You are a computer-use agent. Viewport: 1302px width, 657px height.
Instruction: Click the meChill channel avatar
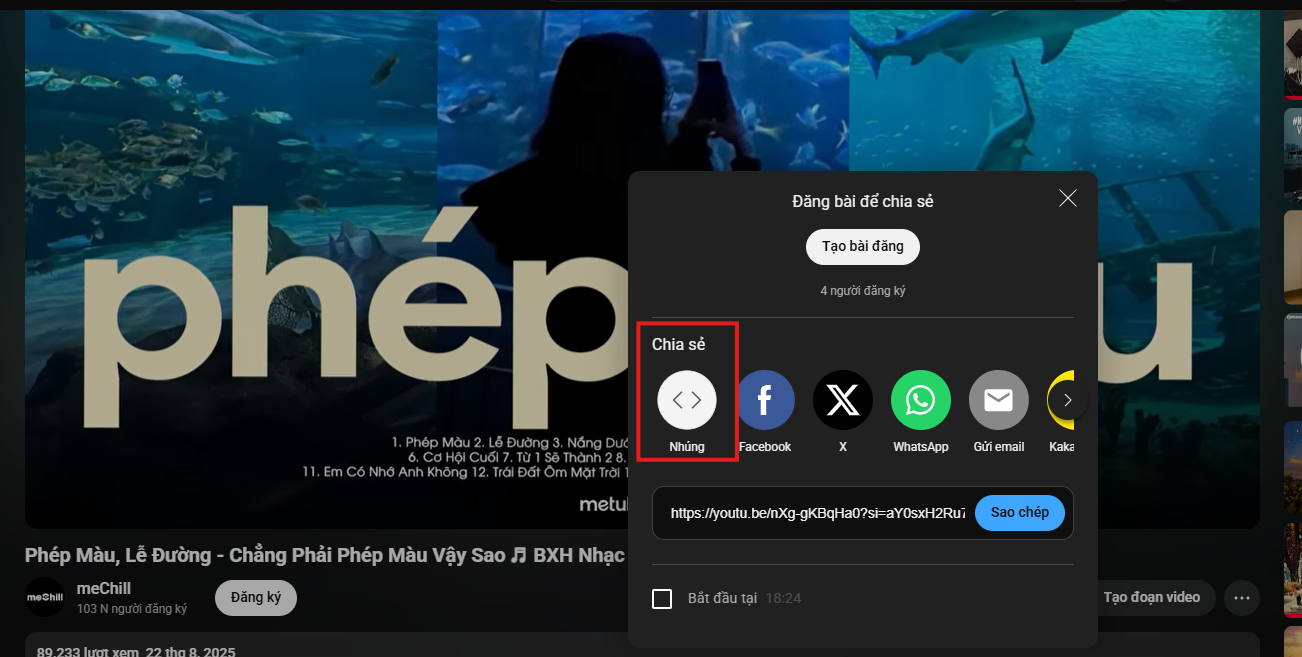point(45,597)
